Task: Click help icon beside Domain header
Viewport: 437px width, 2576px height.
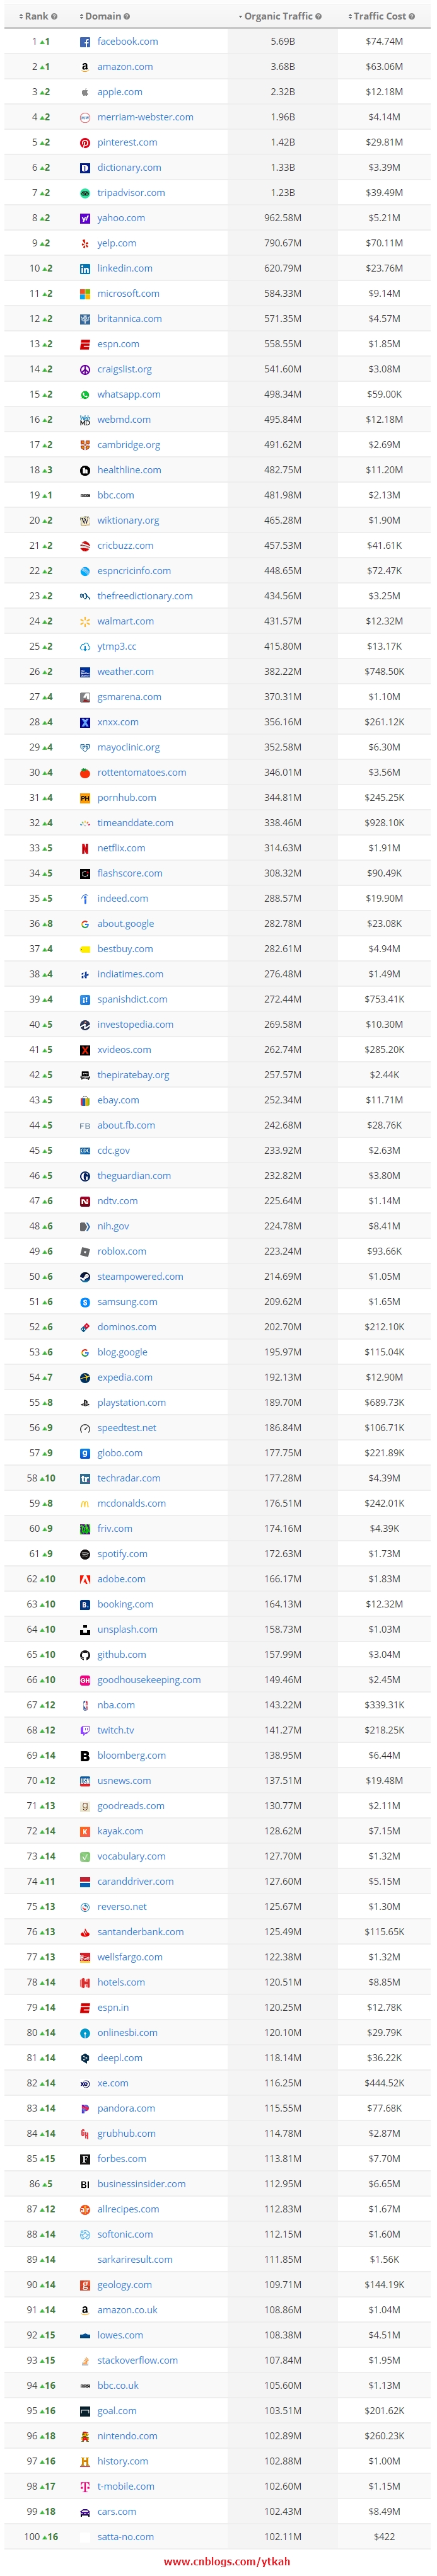Action: 127,16
